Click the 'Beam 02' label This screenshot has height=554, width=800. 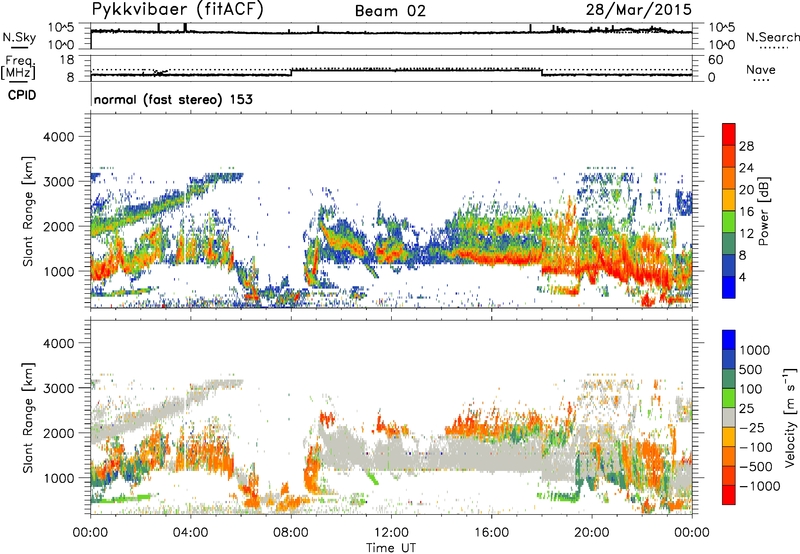pos(390,11)
